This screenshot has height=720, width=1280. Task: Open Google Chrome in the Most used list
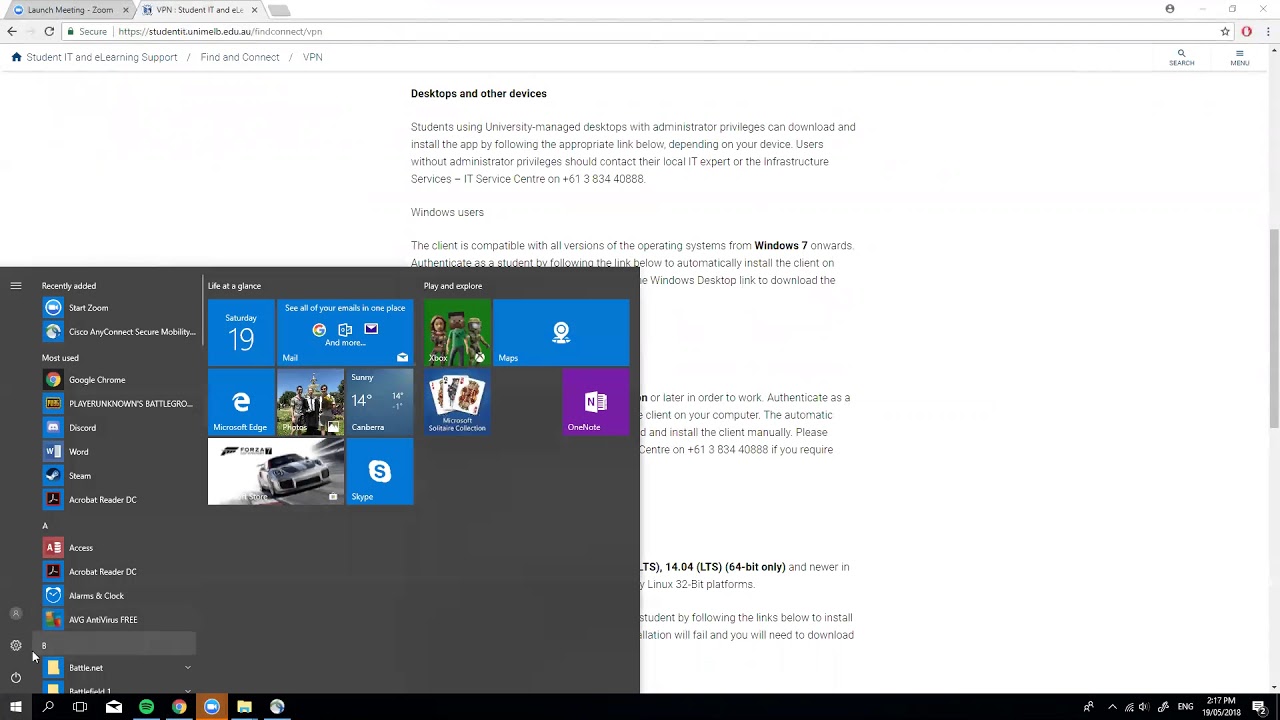(x=118, y=380)
